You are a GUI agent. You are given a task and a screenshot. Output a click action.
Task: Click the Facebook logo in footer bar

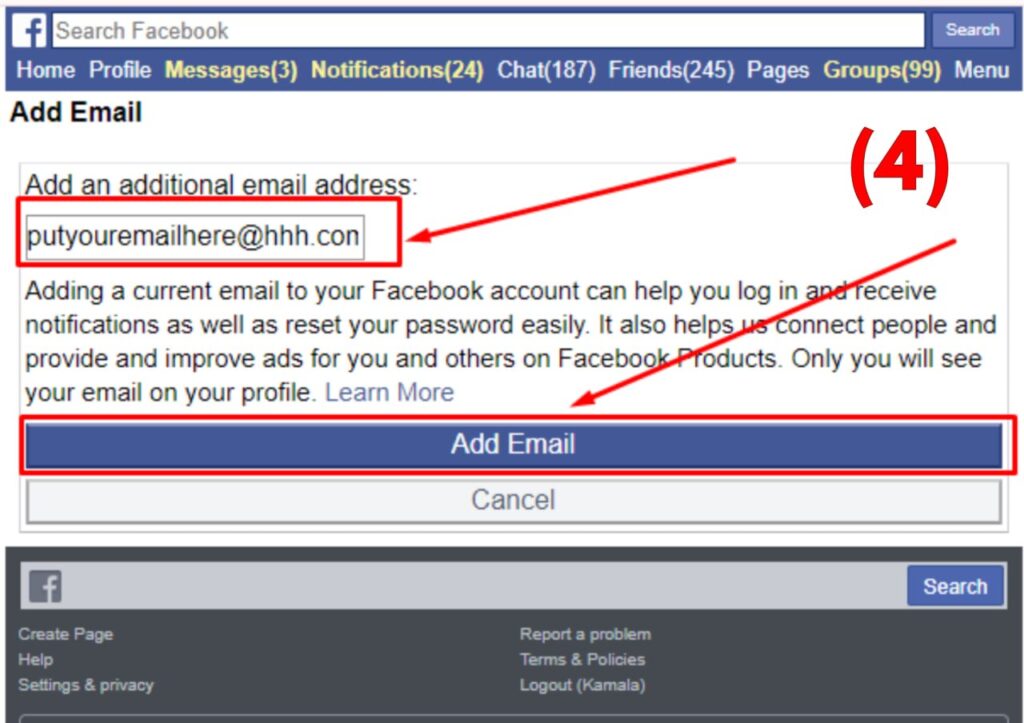(x=45, y=586)
